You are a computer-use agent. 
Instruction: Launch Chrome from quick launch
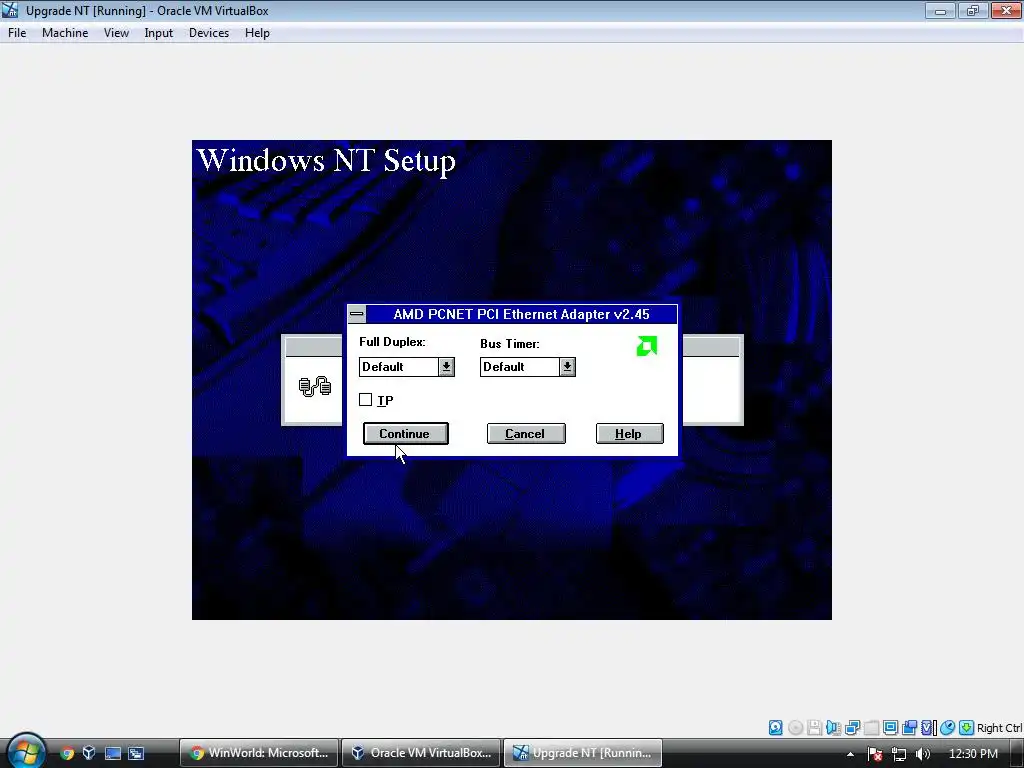pos(67,753)
